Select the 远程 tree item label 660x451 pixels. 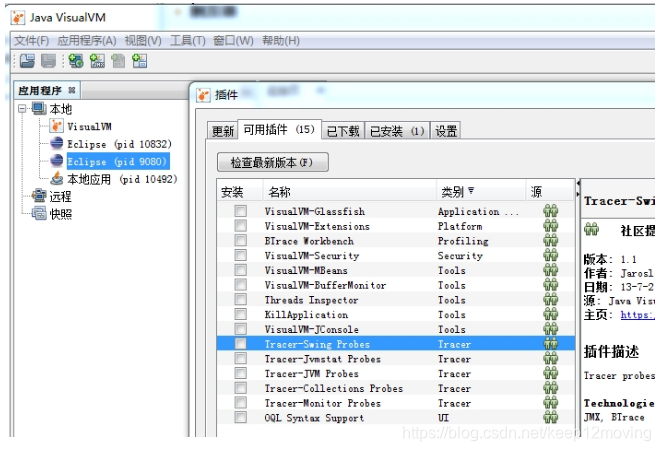[x=61, y=196]
